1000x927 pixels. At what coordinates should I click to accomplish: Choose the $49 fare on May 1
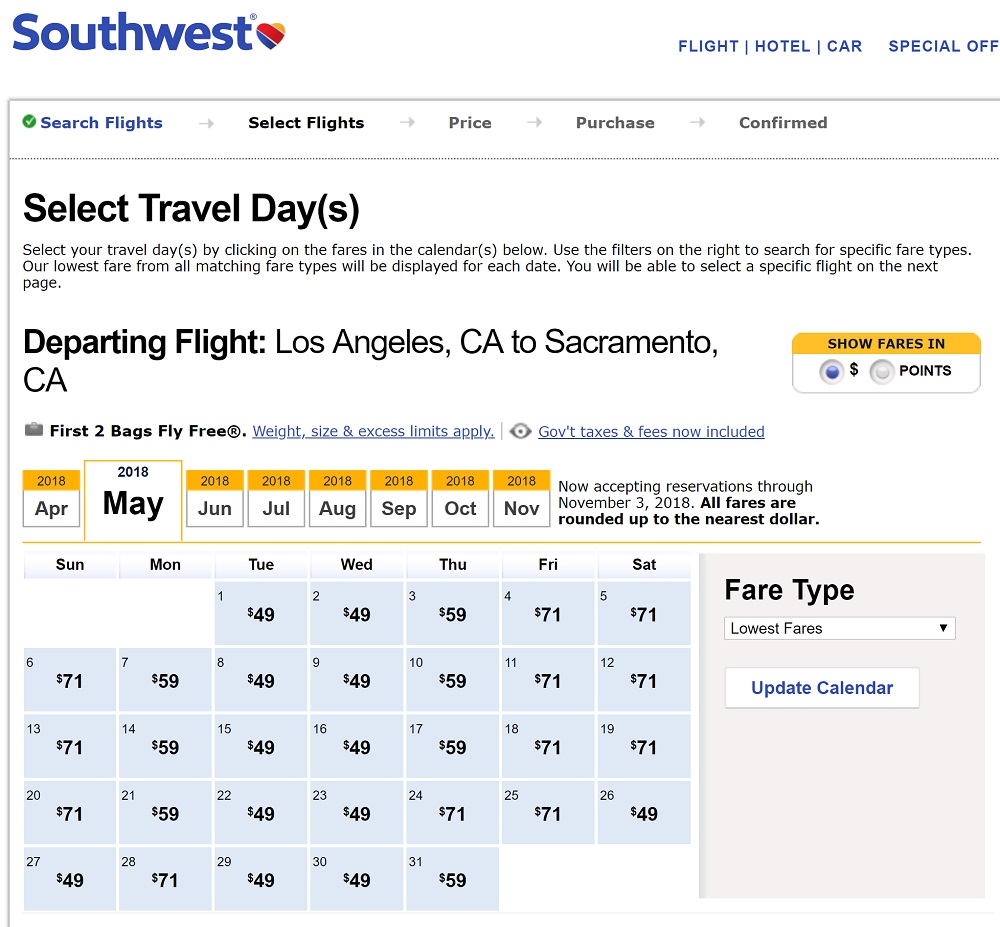(x=261, y=614)
